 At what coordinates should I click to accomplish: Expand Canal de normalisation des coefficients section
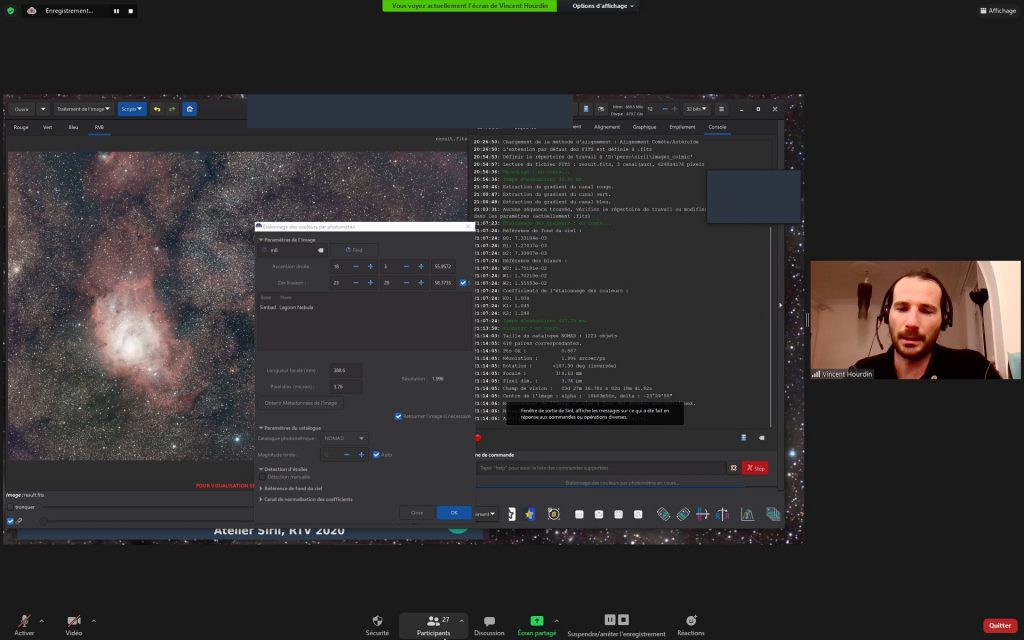261,500
